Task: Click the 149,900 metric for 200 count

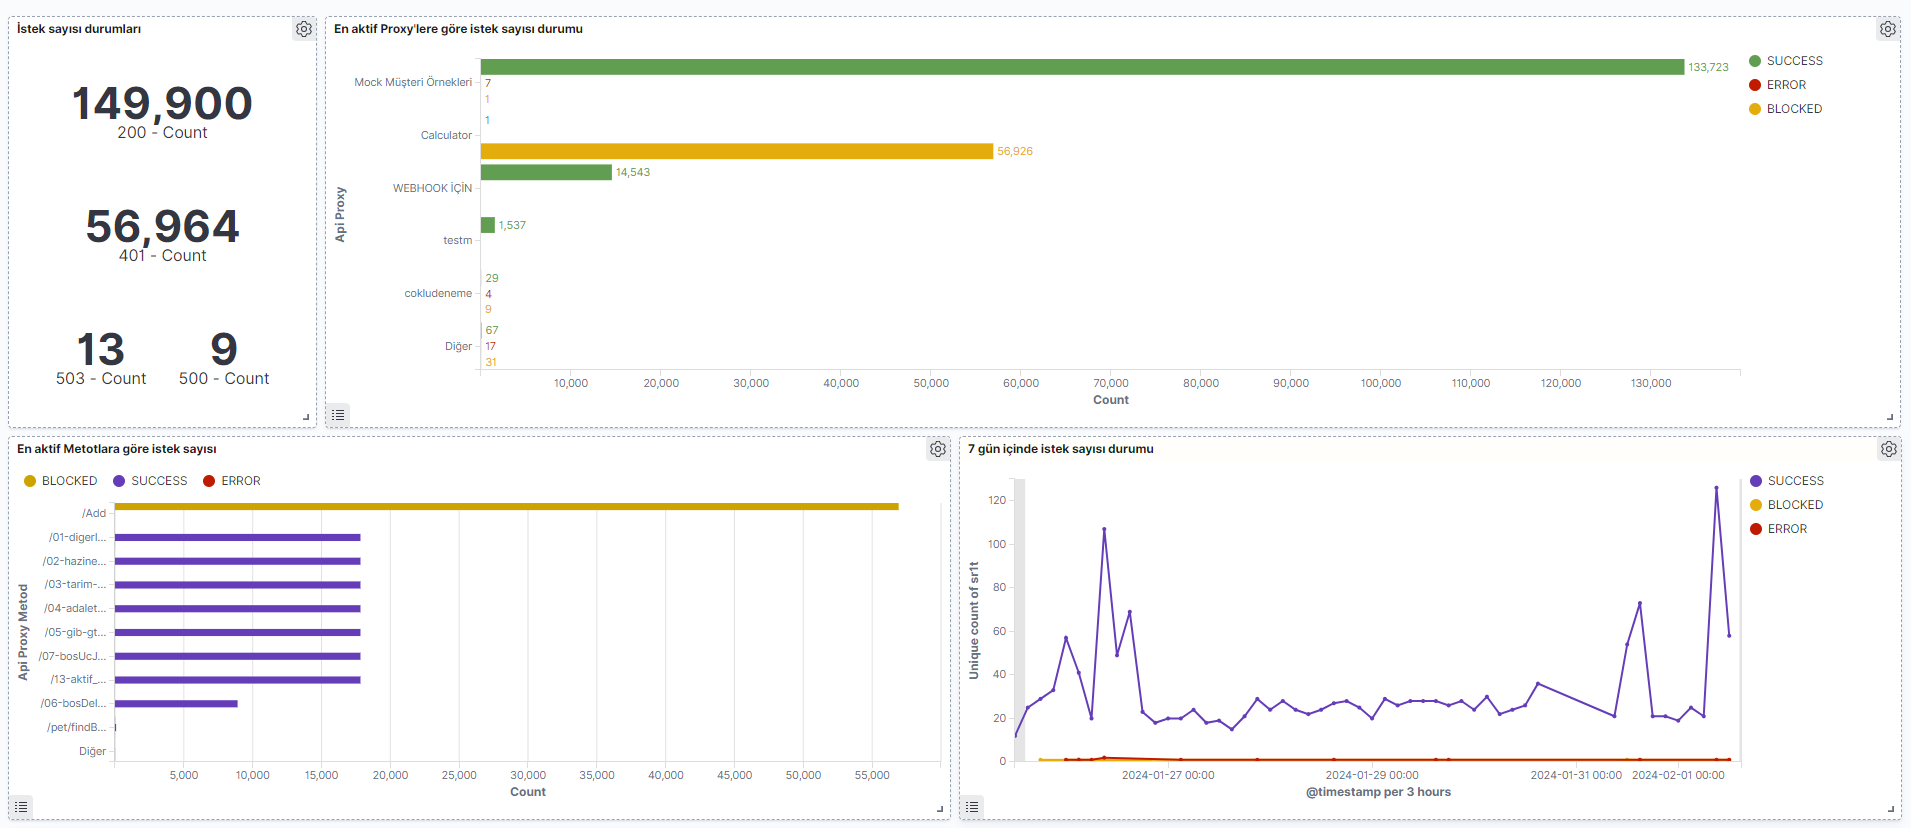Action: pyautogui.click(x=162, y=104)
